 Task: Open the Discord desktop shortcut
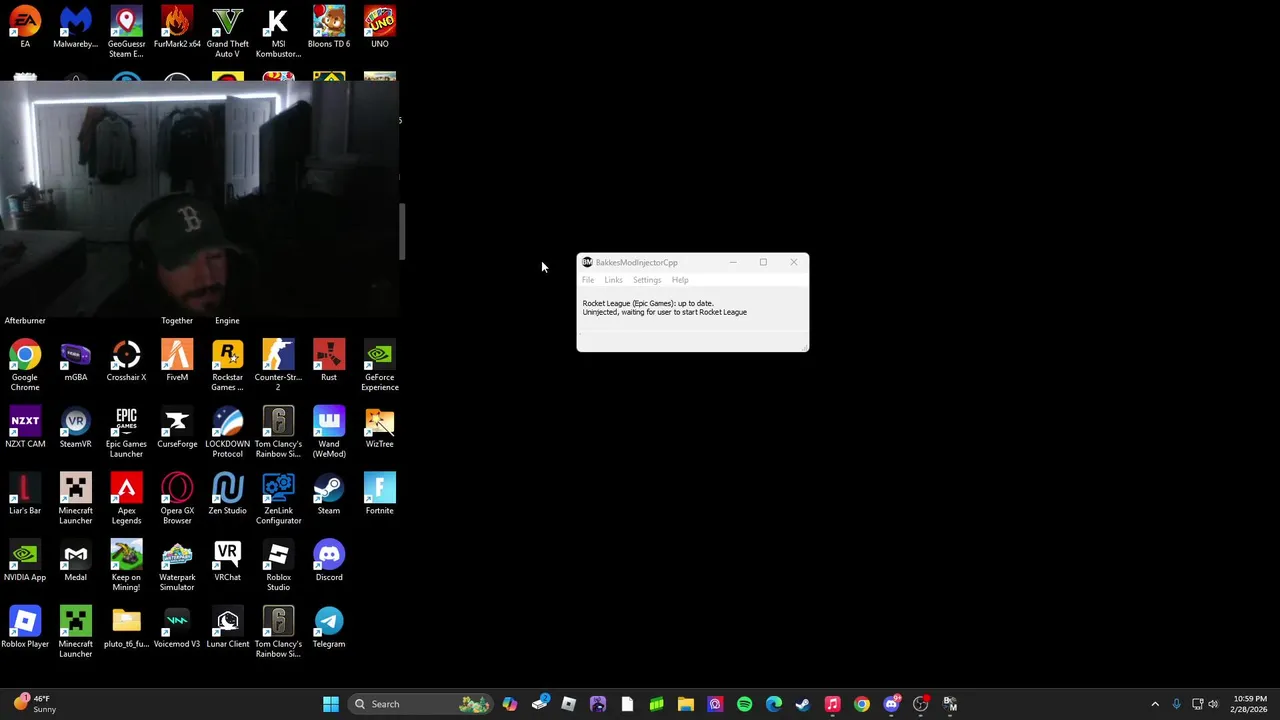(329, 561)
